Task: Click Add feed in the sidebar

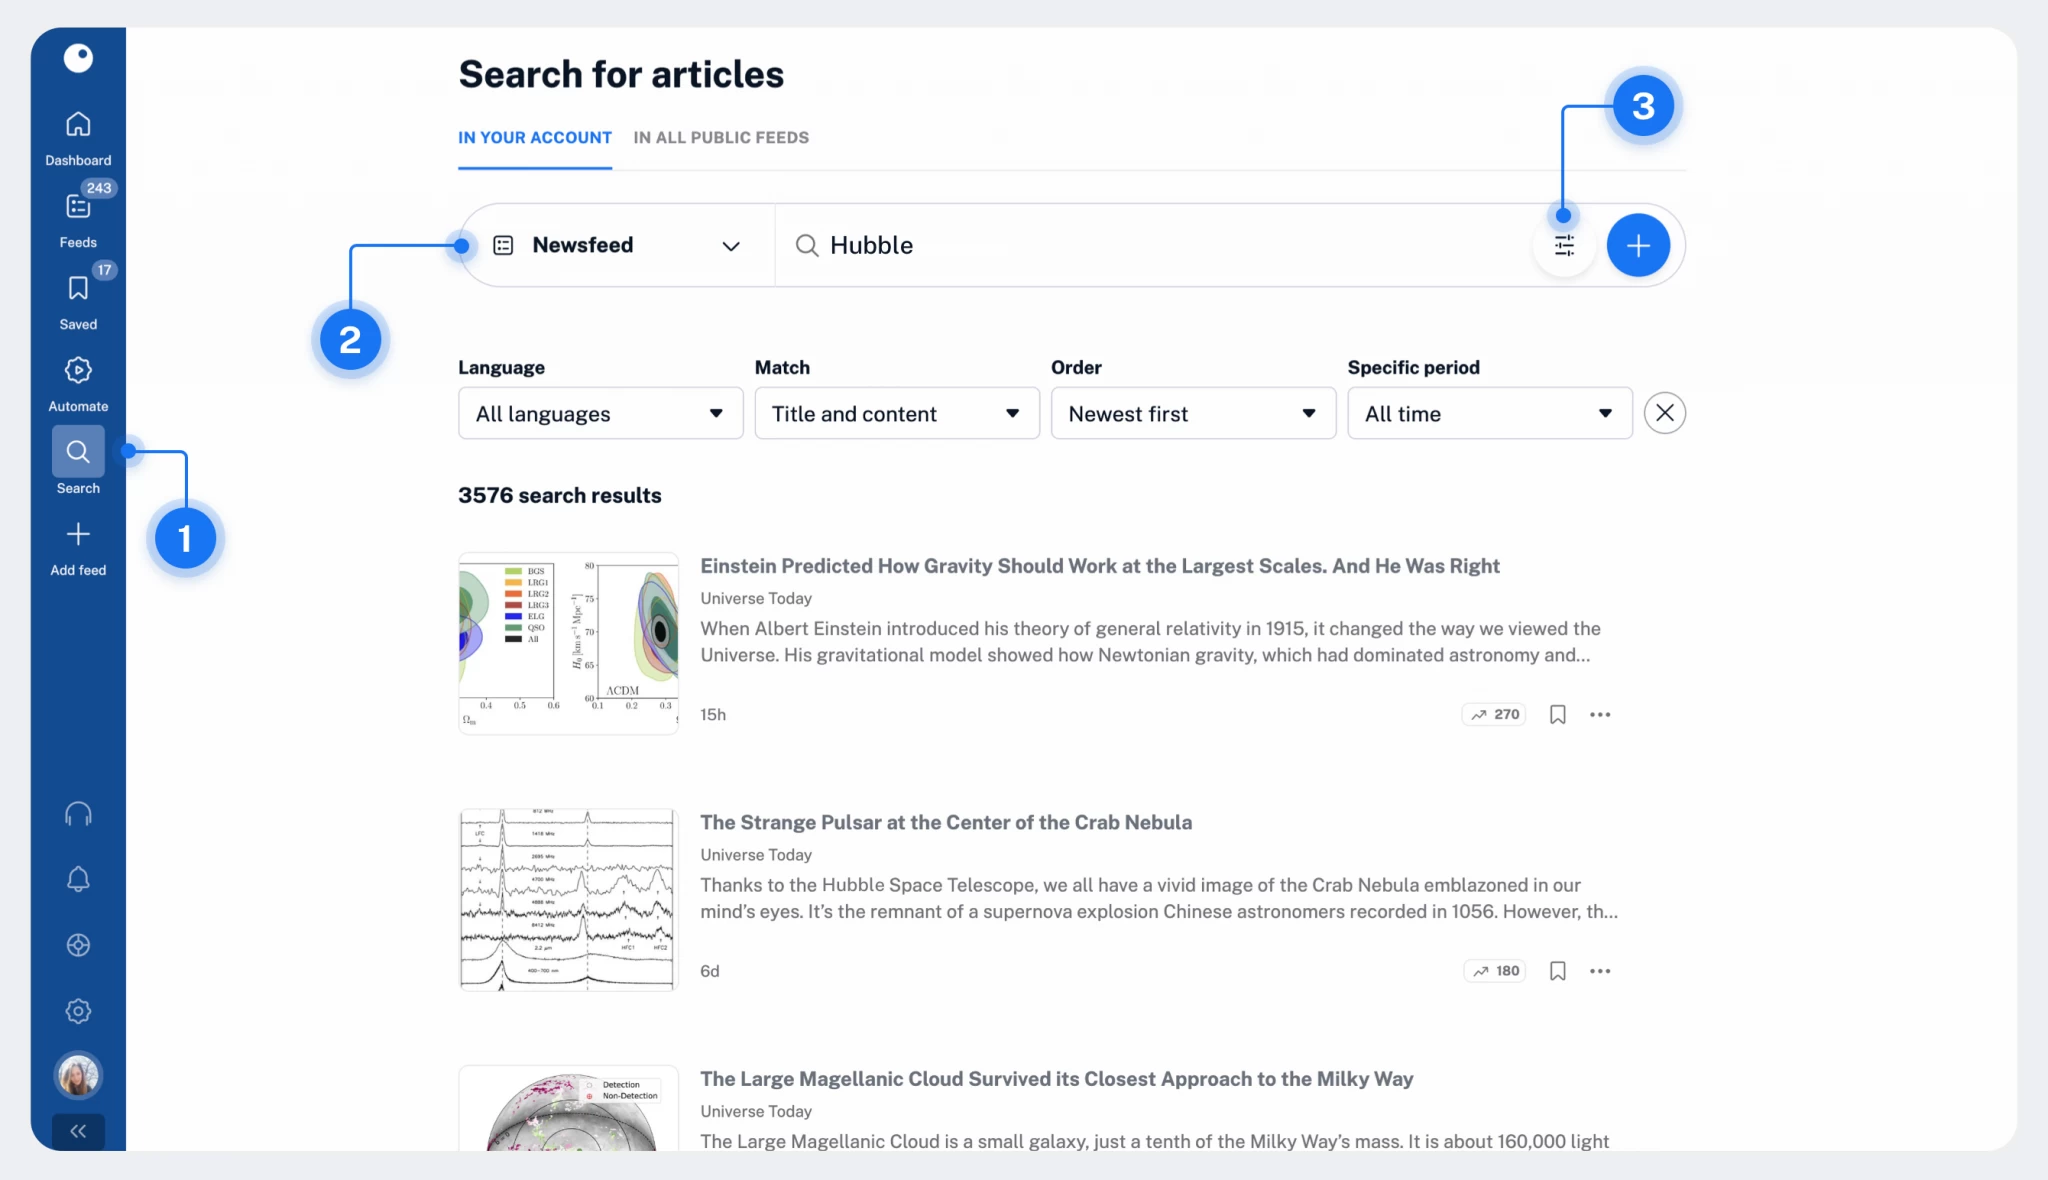Action: point(77,546)
